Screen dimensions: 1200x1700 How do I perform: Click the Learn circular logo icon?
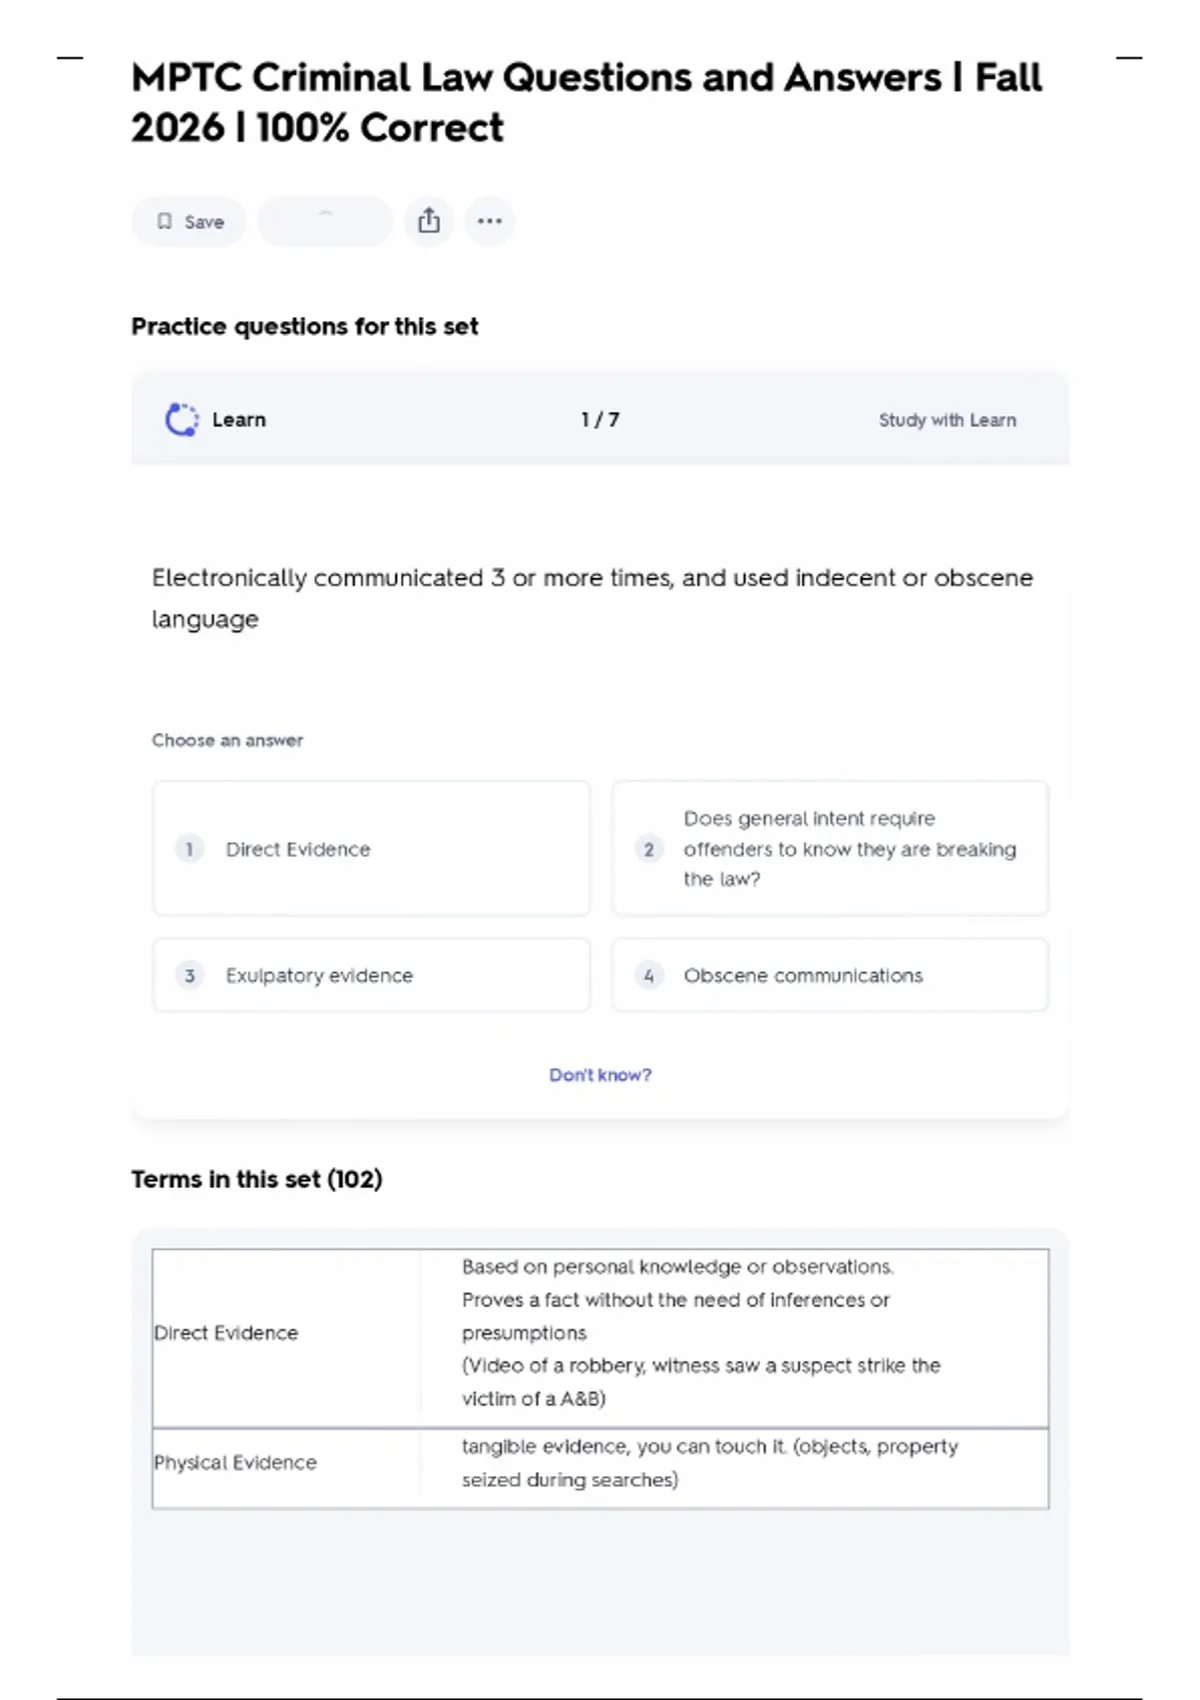[181, 420]
